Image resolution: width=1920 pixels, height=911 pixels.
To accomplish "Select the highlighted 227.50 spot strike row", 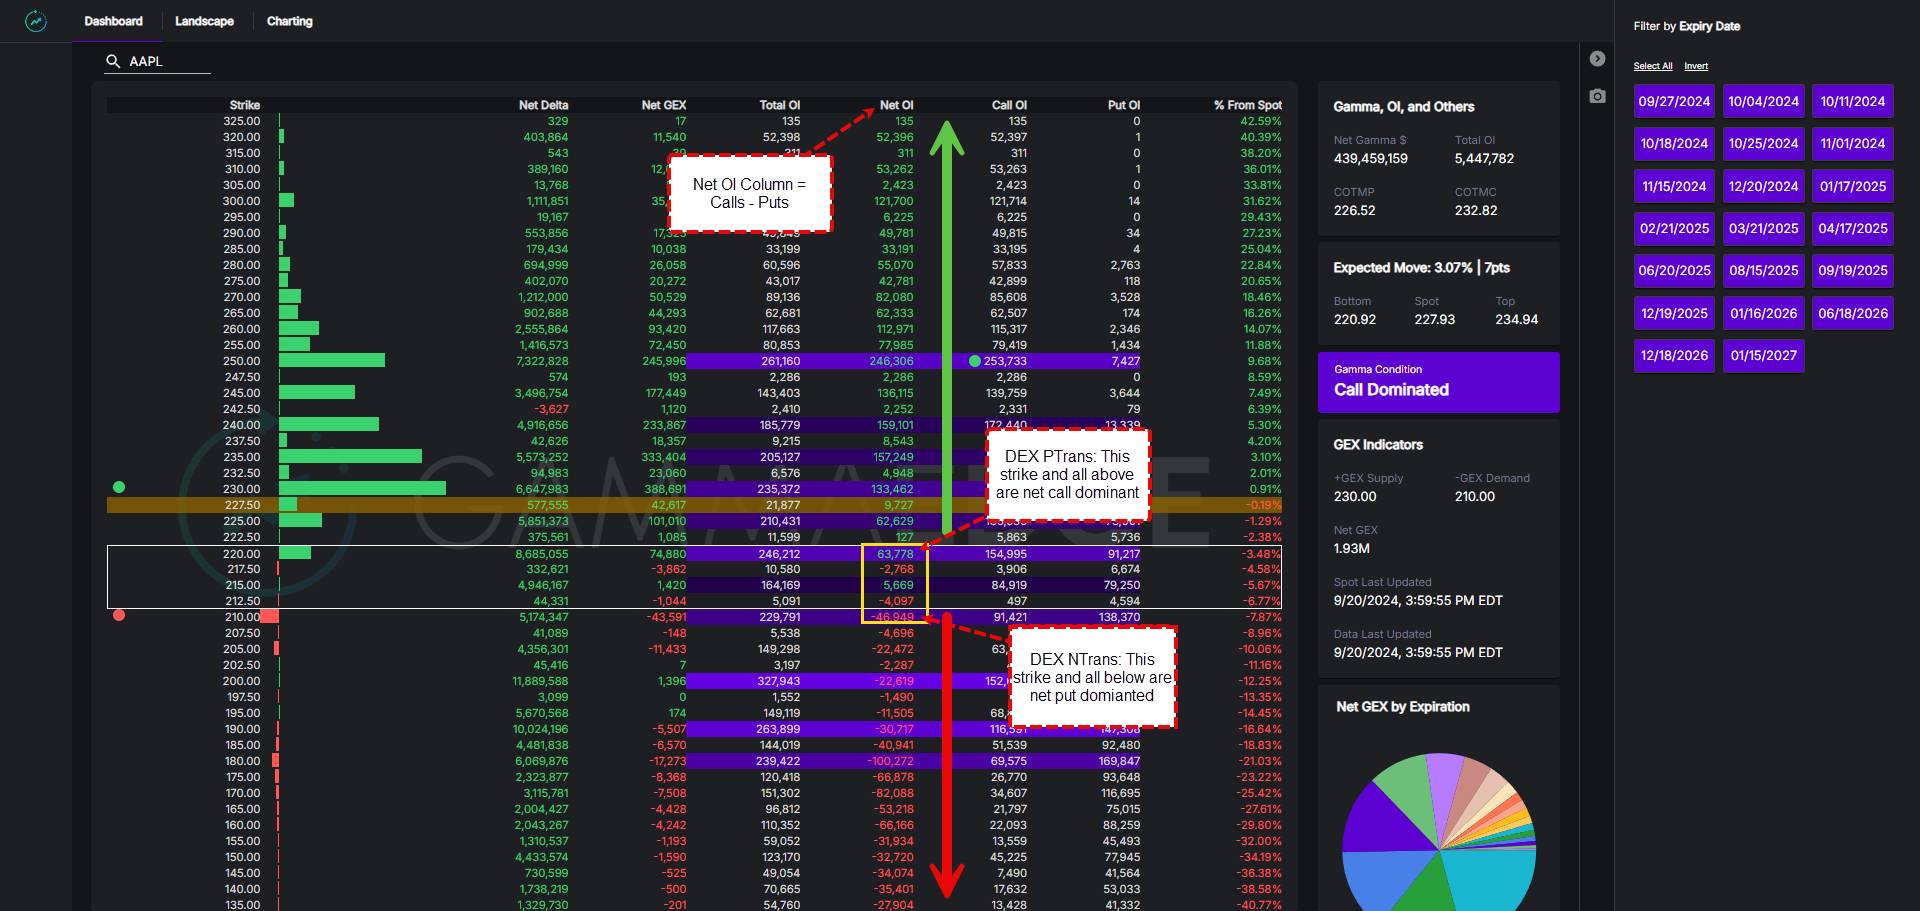I will coord(694,505).
